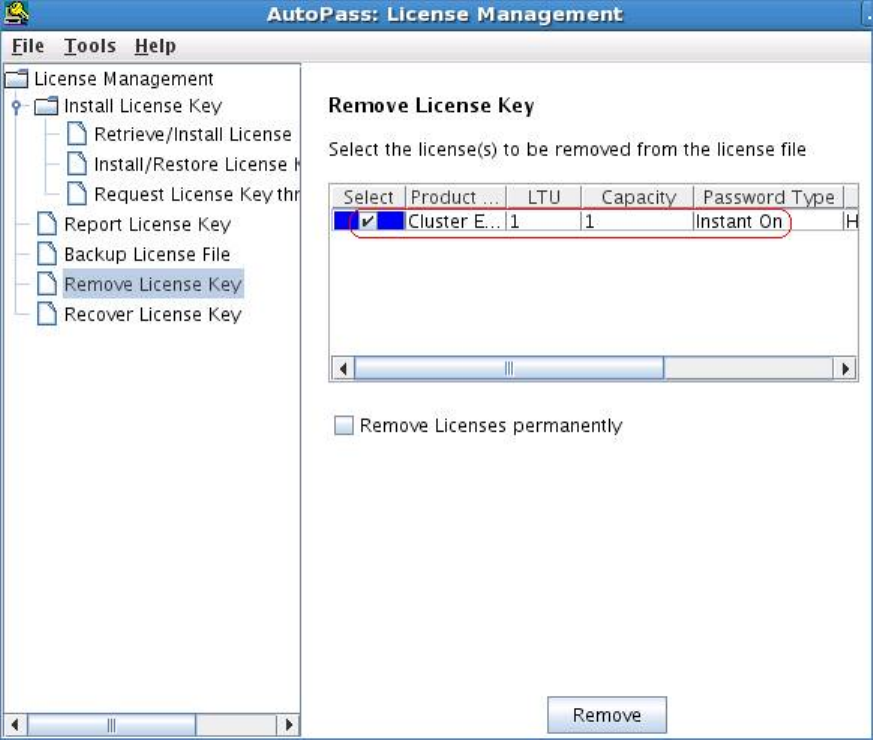
Task: Click license table's right scroll arrow
Action: tap(845, 368)
